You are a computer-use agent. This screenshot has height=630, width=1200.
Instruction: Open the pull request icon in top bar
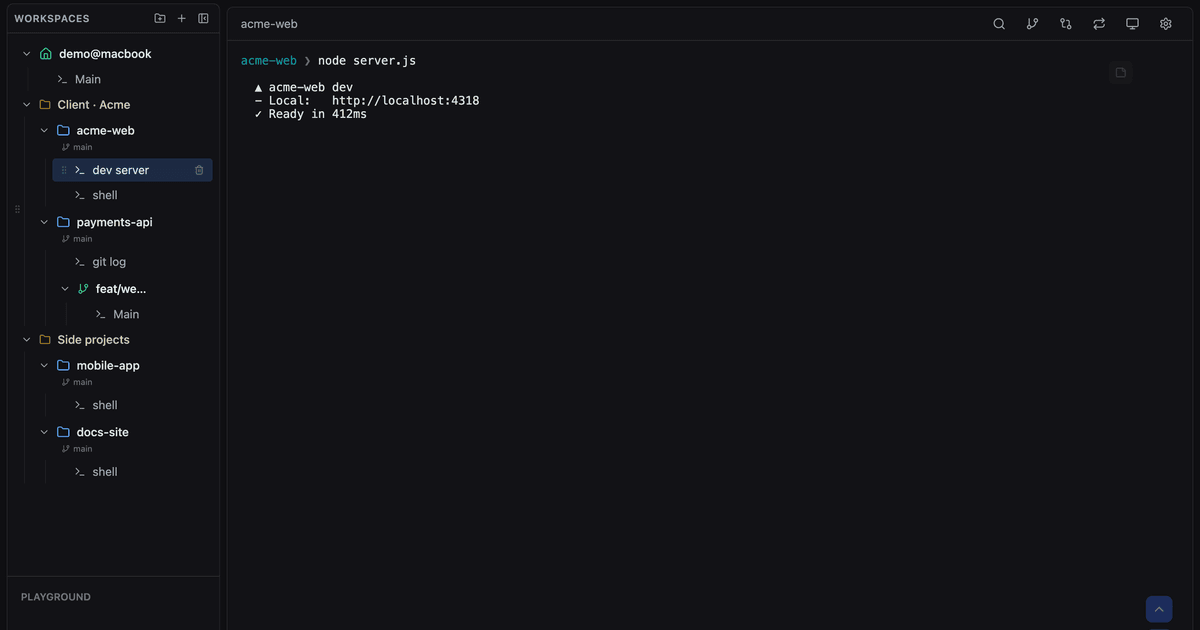[1066, 24]
